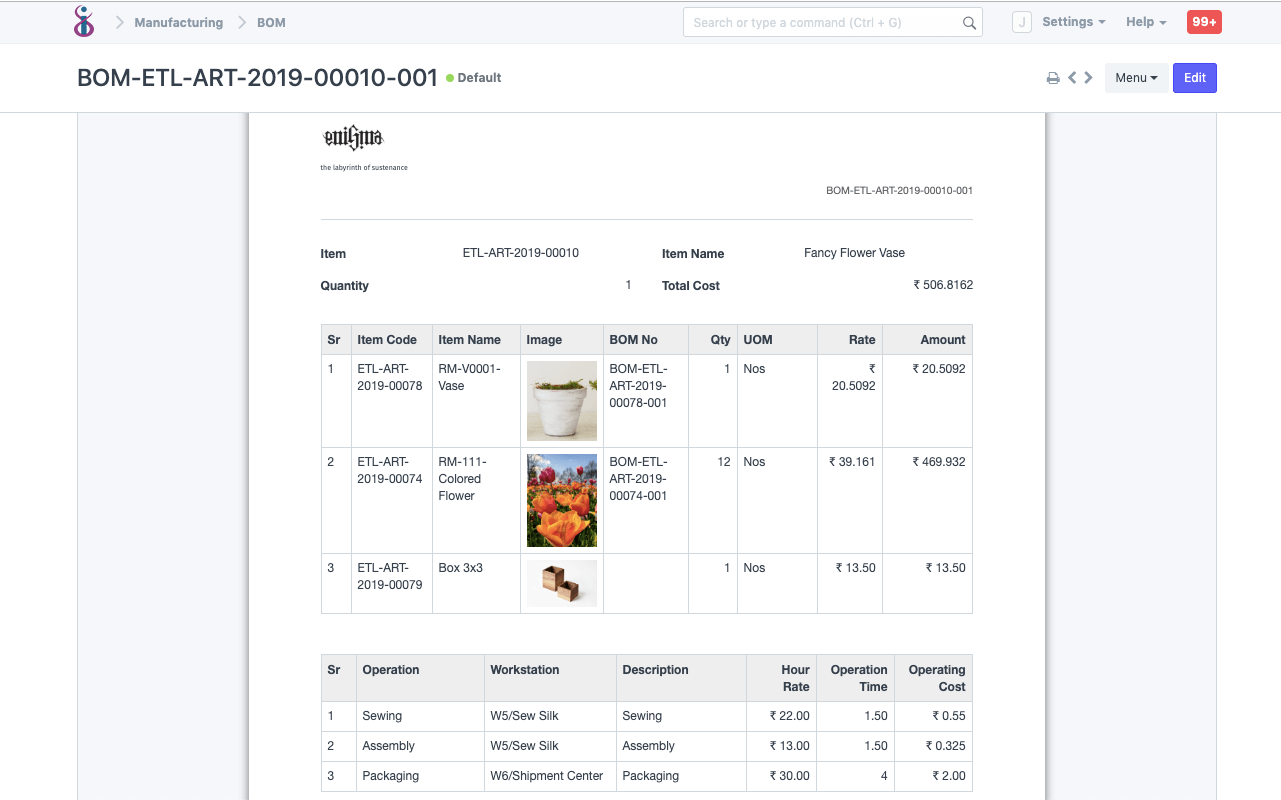The width and height of the screenshot is (1281, 800).
Task: Click the ERPNext logo in the navbar
Action: point(84,21)
